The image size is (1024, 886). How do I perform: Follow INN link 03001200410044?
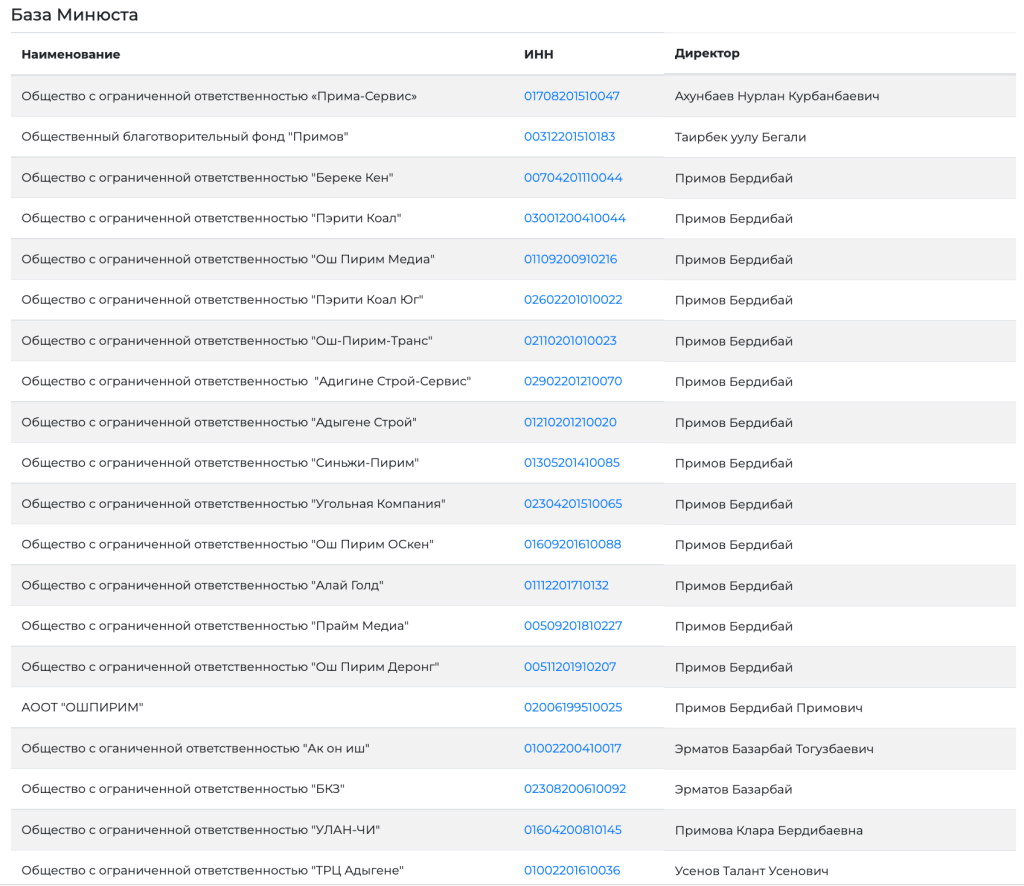574,218
